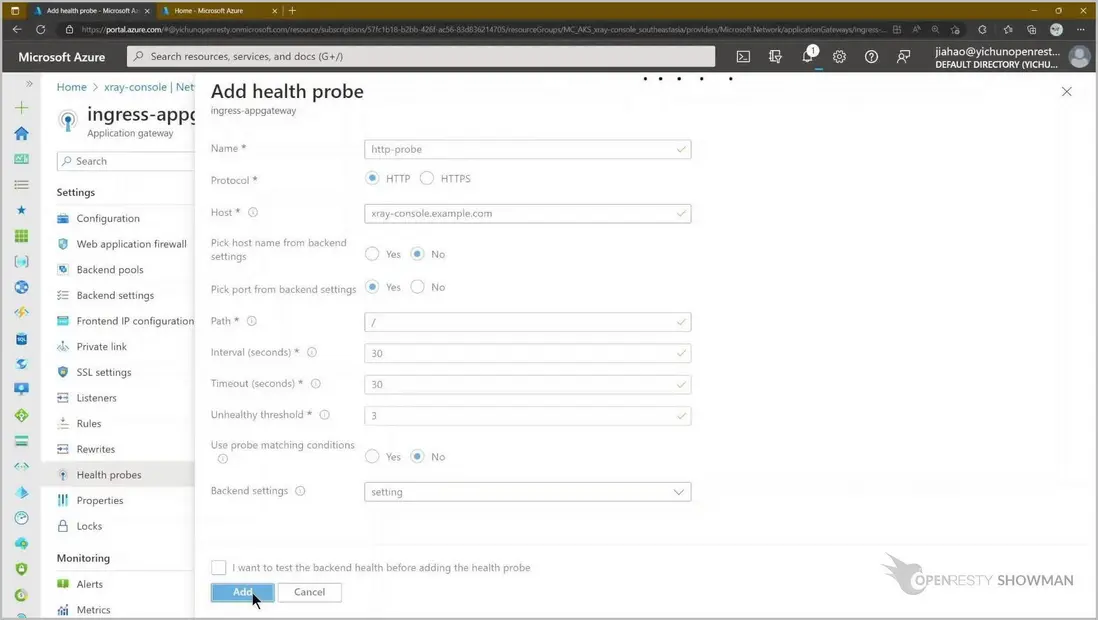Choose Yes for pick host name from backend
Screen dimensions: 1098x620
coord(372,254)
